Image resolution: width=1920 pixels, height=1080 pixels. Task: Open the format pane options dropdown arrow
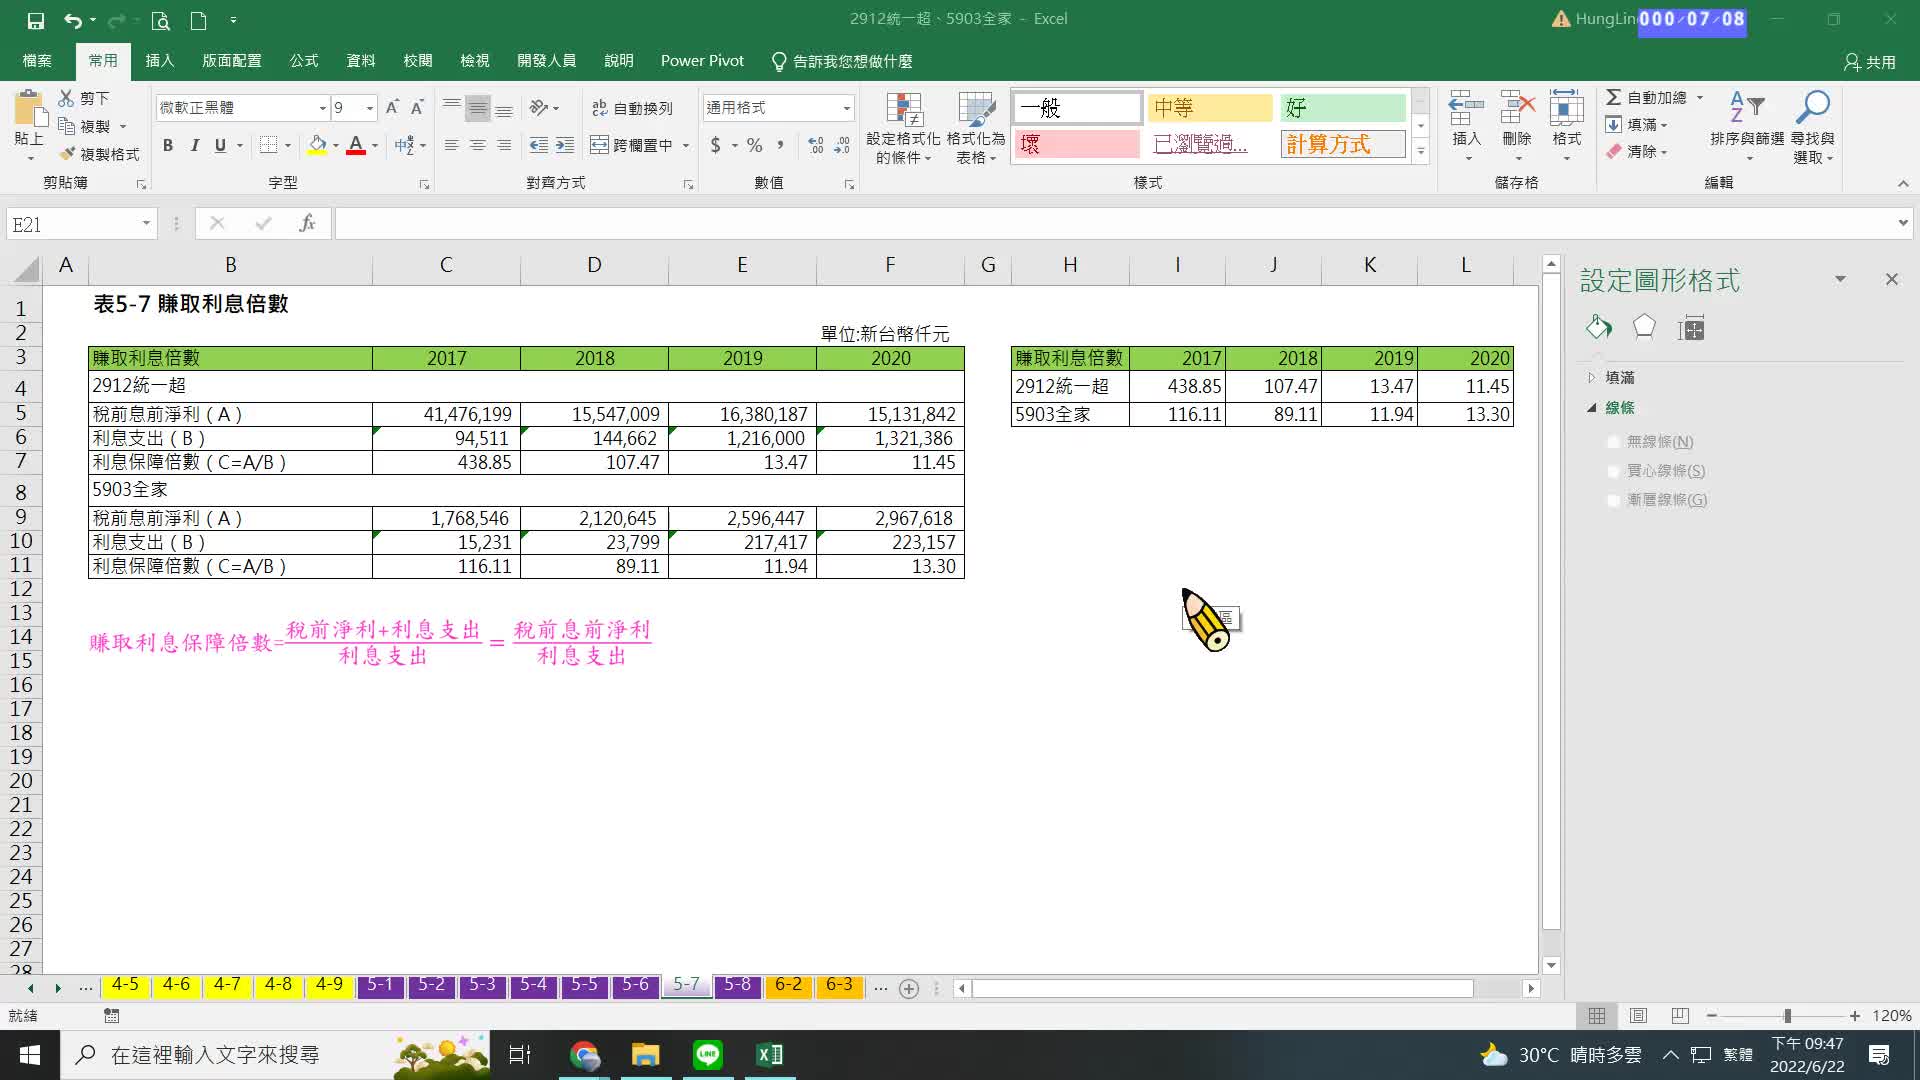1840,279
